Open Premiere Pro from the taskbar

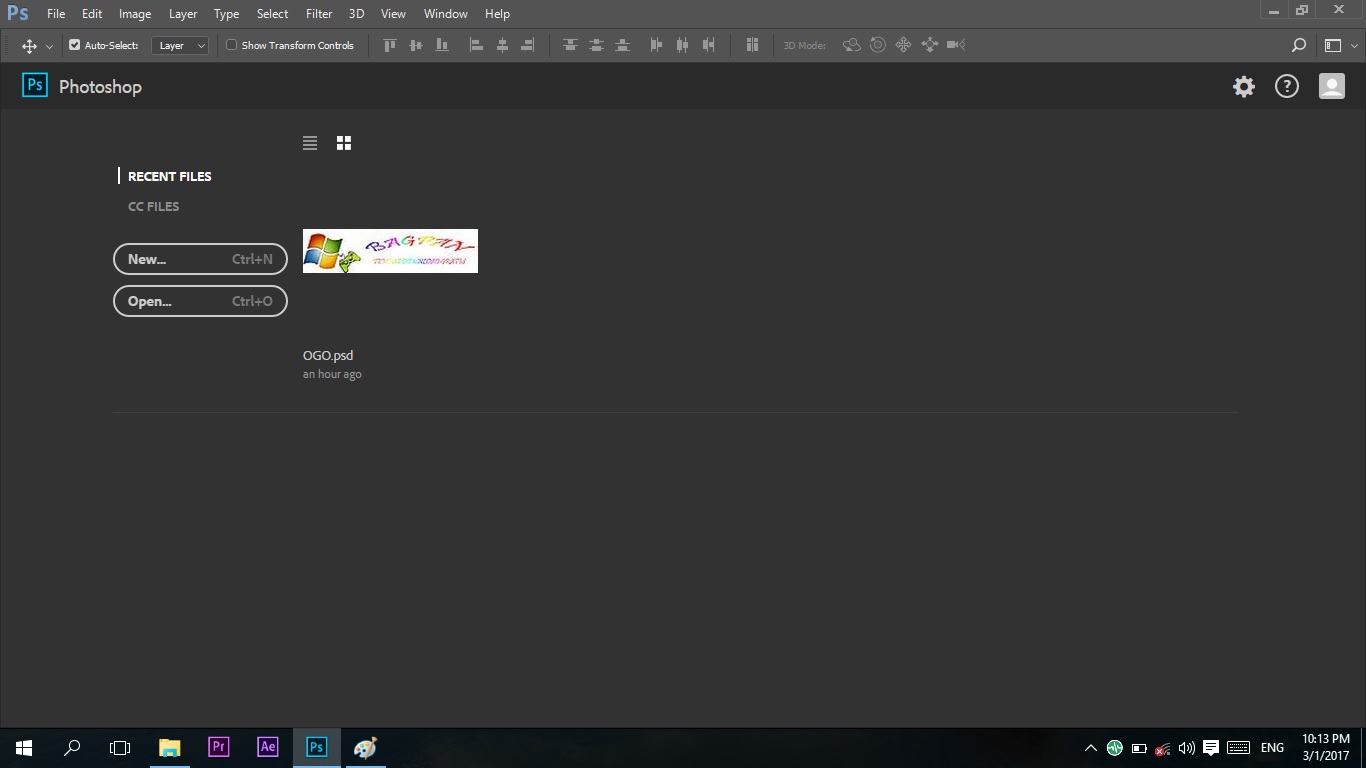[219, 748]
